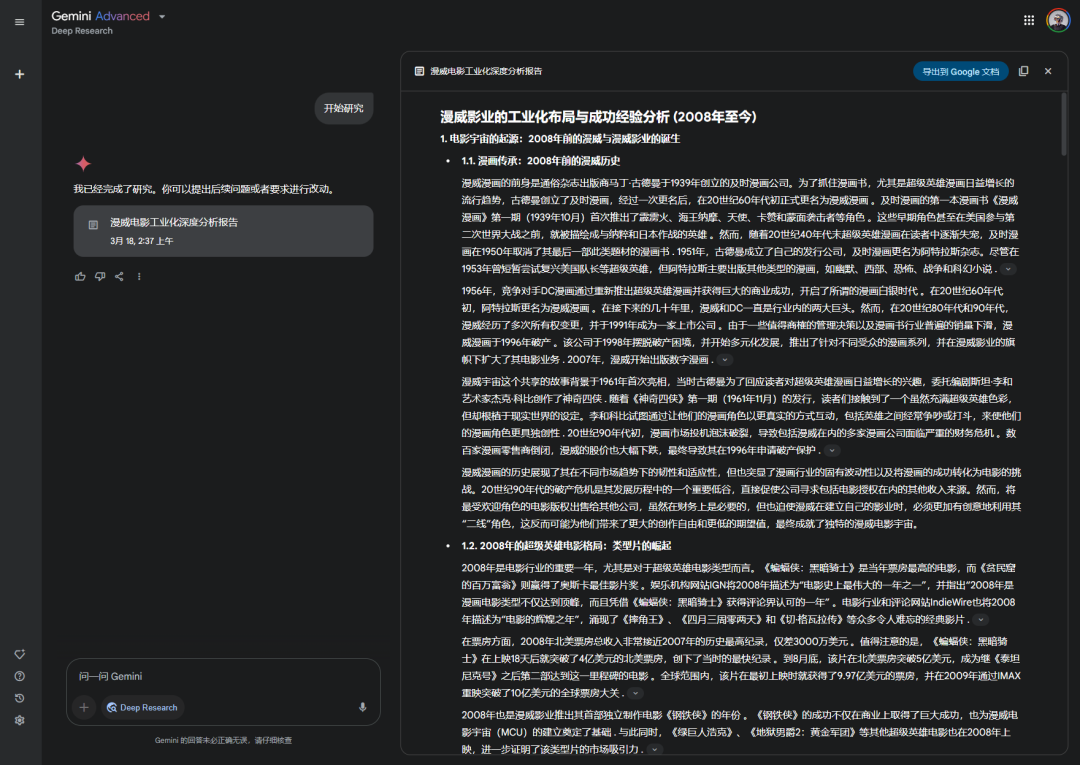Expand sources chevron after 战争和科幻小说 paragraph

click(1008, 269)
